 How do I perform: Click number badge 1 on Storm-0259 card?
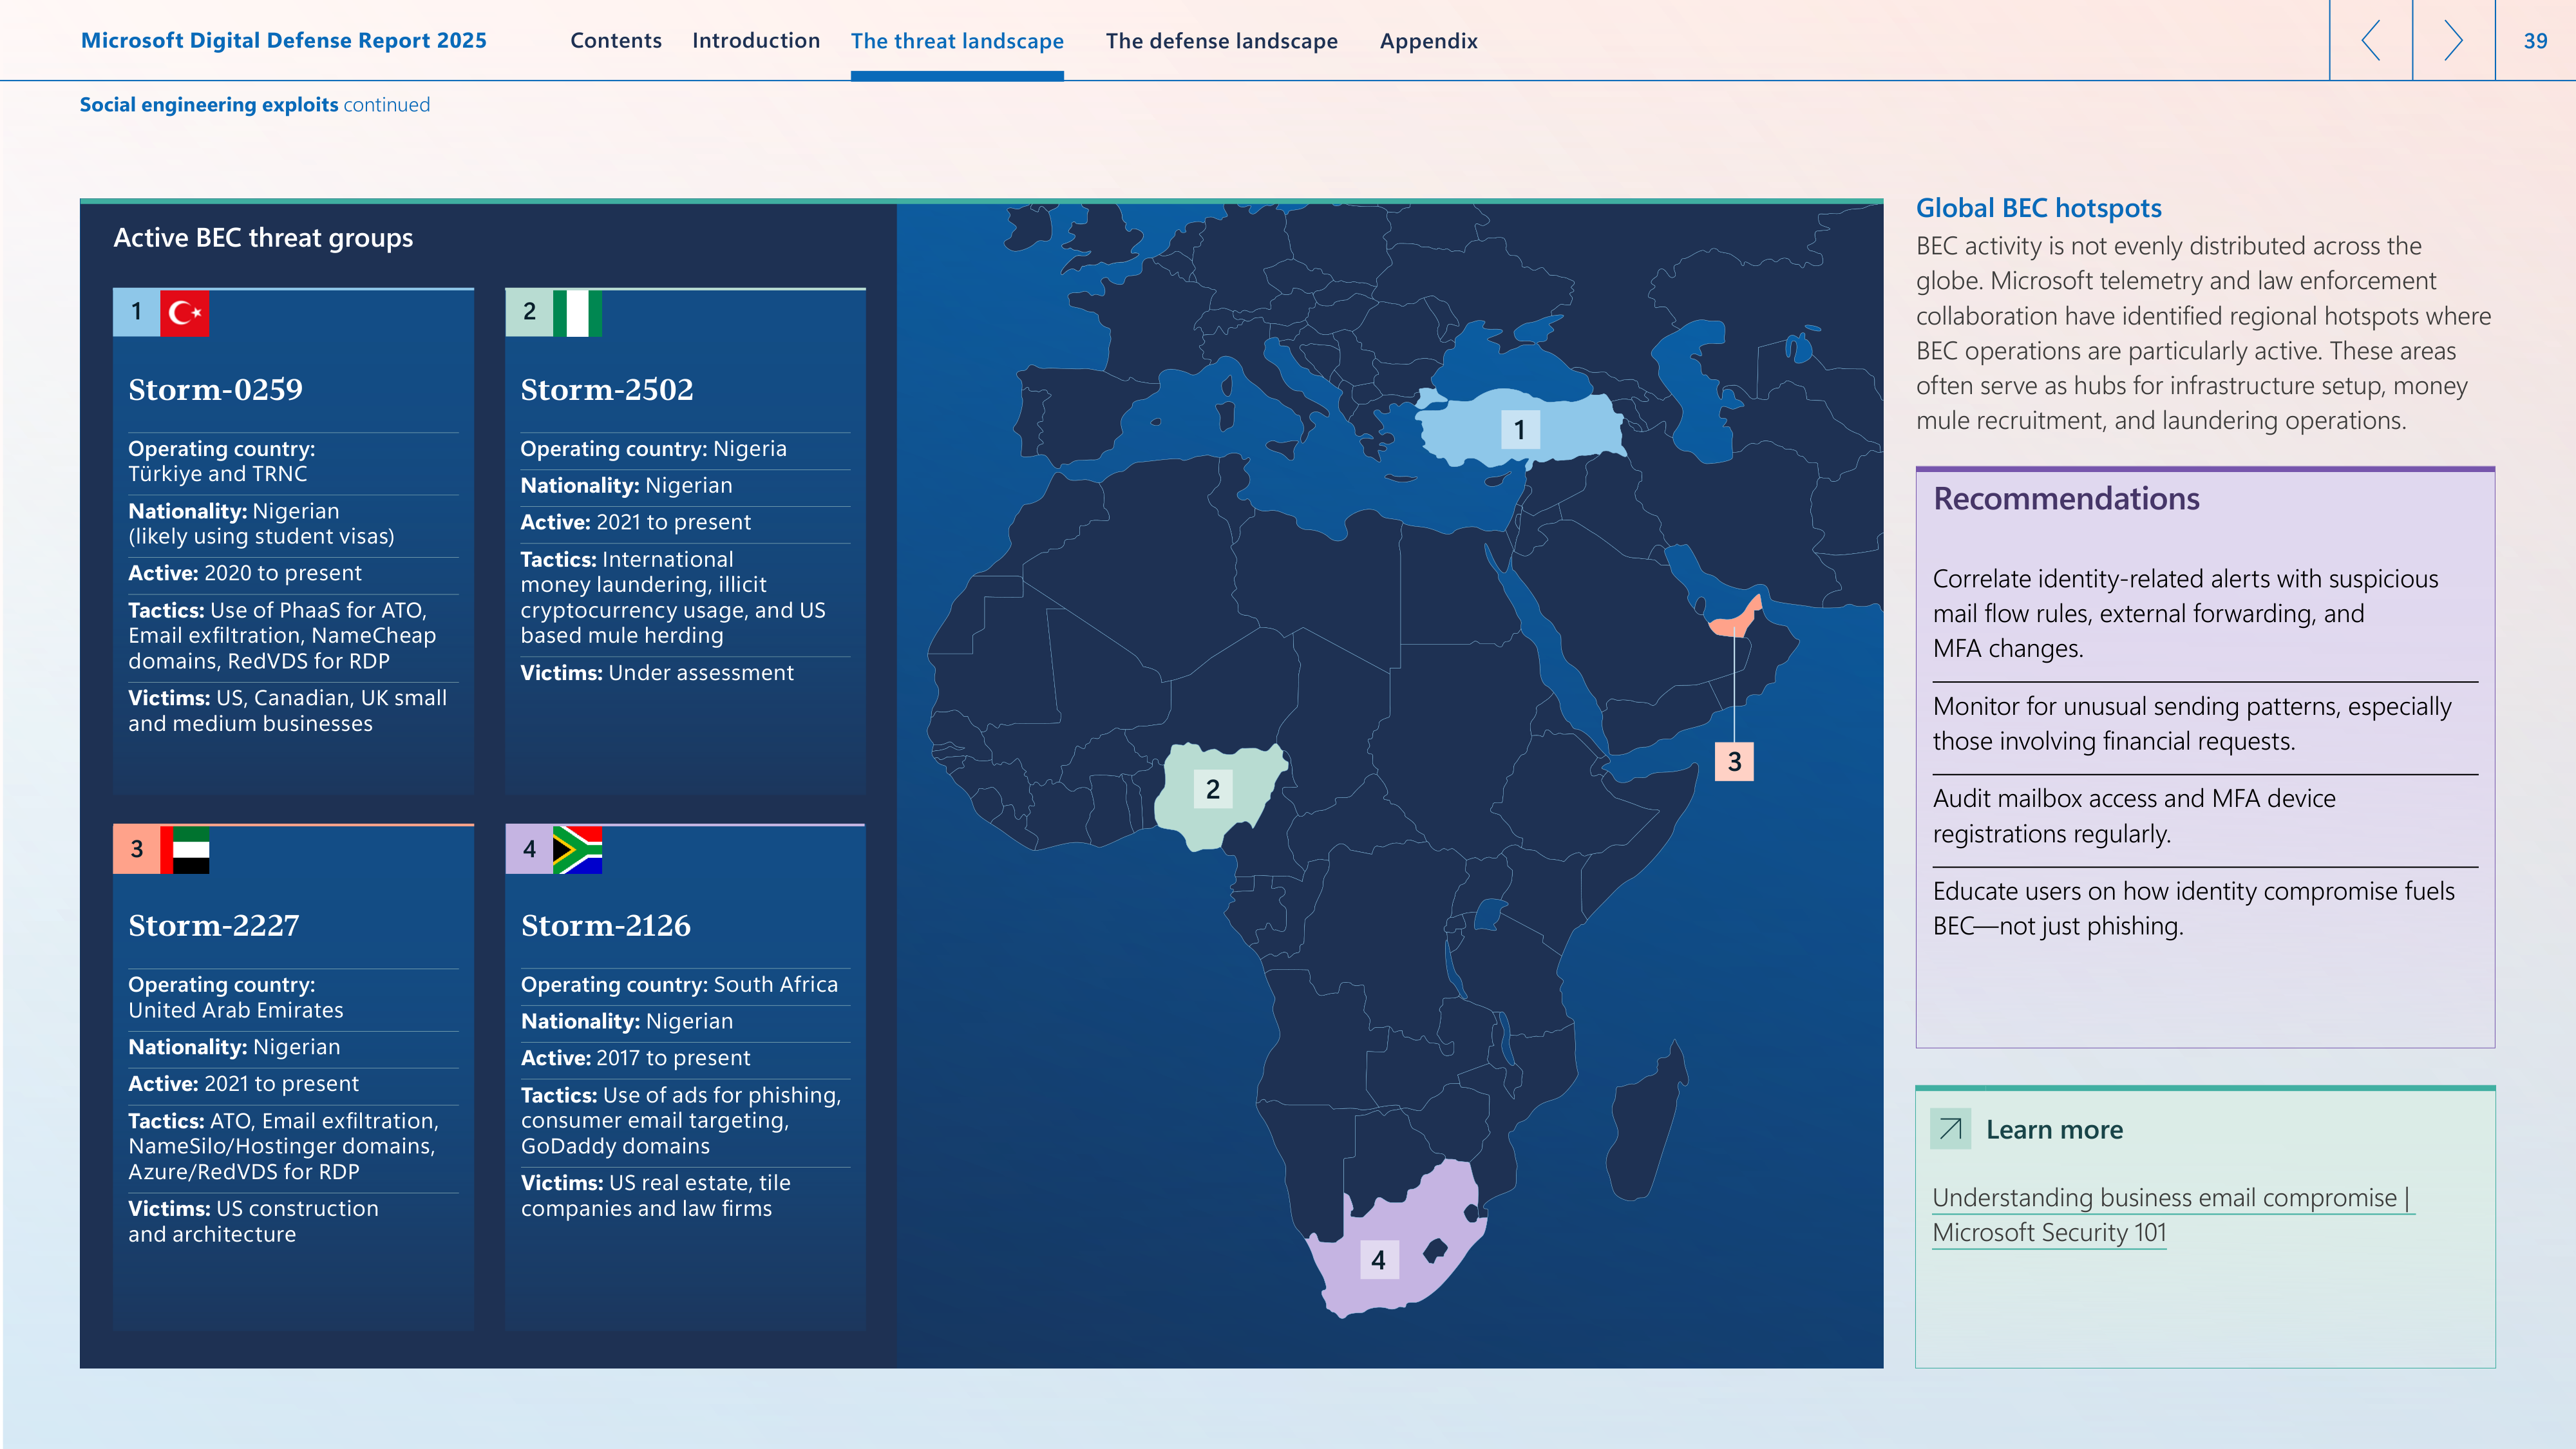137,313
